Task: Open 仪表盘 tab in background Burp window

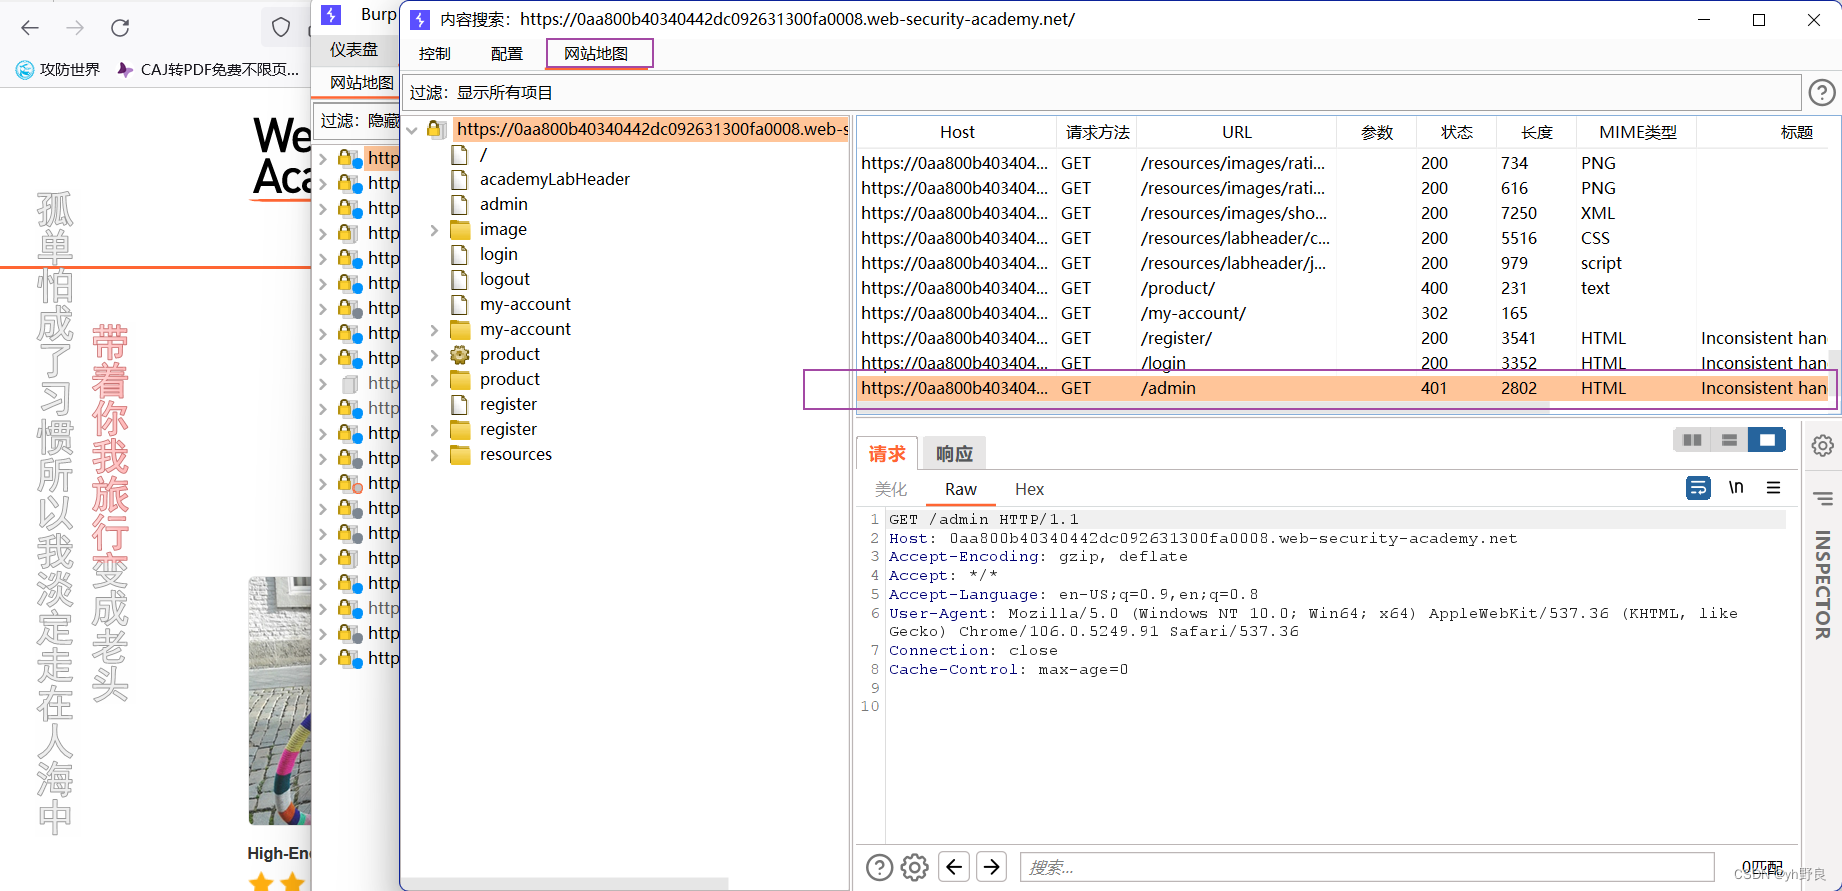Action: click(x=354, y=49)
